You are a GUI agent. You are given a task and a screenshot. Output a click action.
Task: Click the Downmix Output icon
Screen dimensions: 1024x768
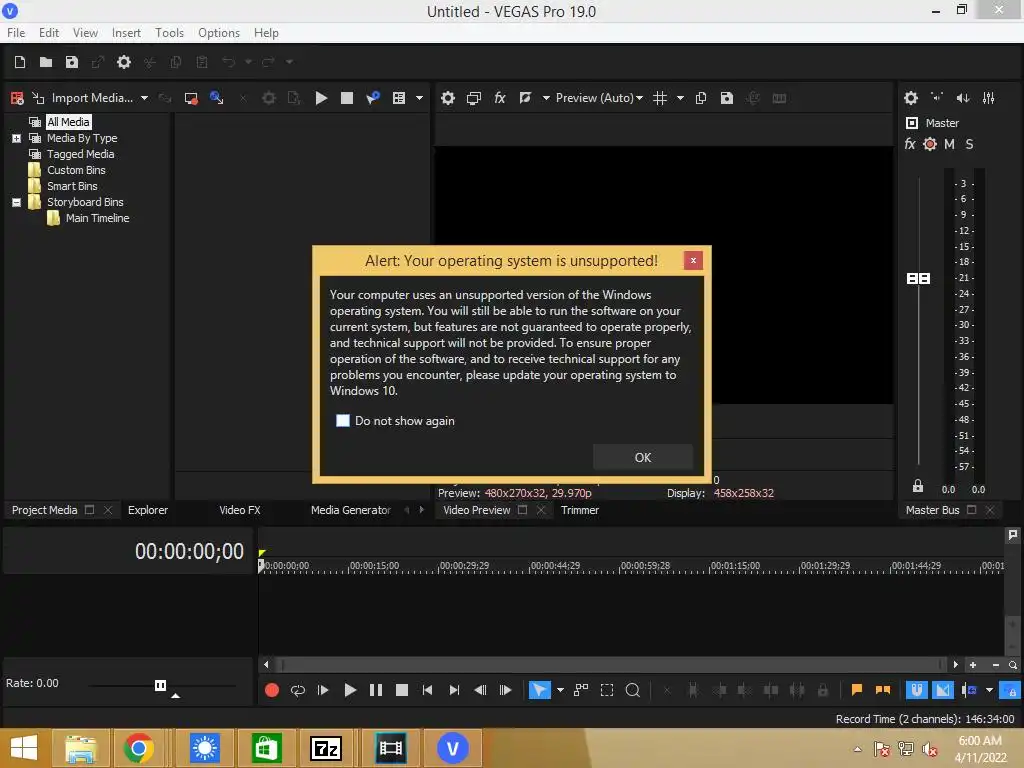936,98
